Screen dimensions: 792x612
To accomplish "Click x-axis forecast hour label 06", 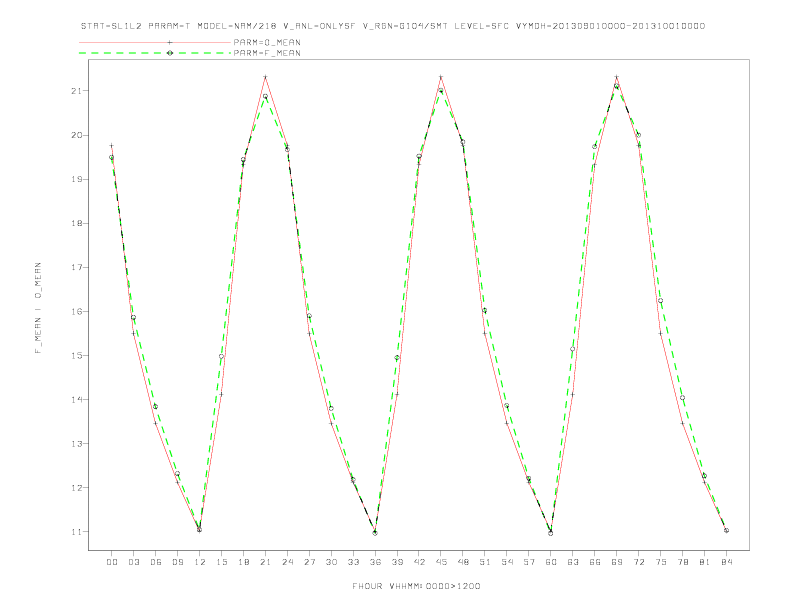I will [156, 562].
